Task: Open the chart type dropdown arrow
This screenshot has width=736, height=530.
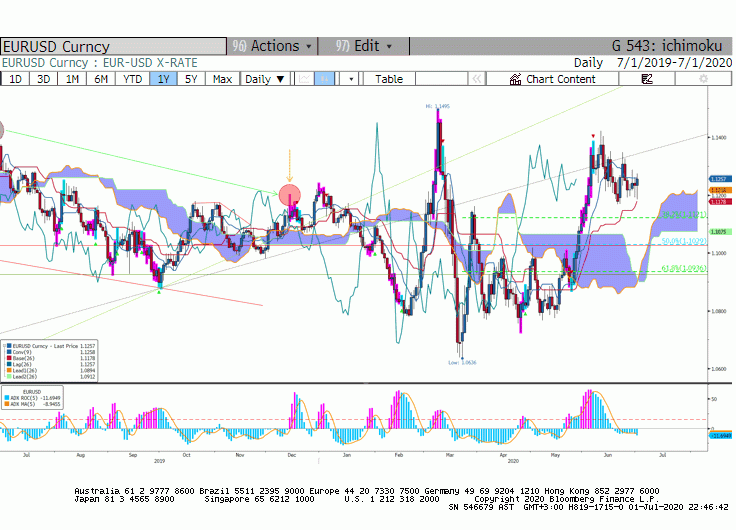Action: 350,79
